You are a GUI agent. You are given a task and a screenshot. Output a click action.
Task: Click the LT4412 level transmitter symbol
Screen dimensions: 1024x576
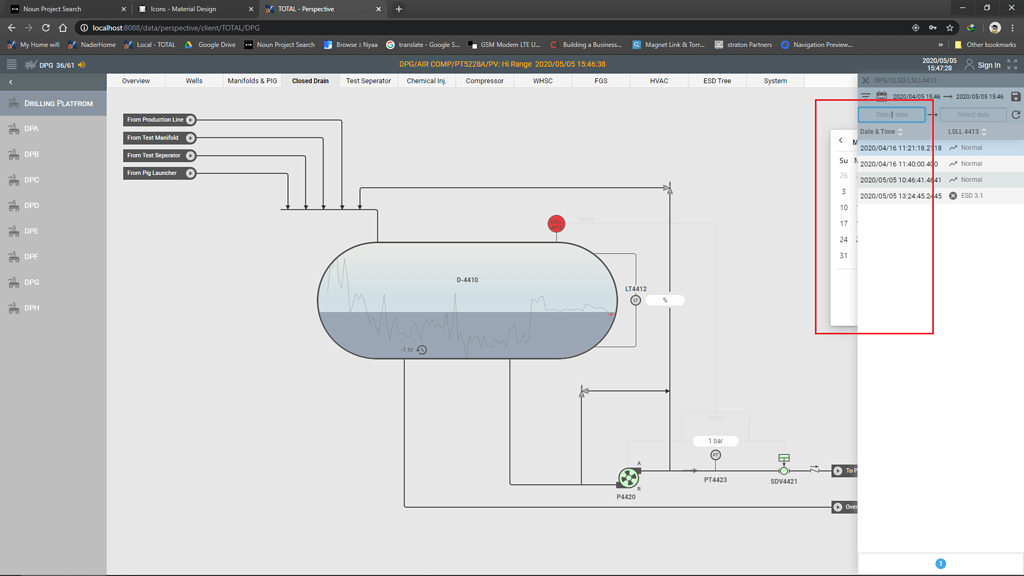click(635, 300)
